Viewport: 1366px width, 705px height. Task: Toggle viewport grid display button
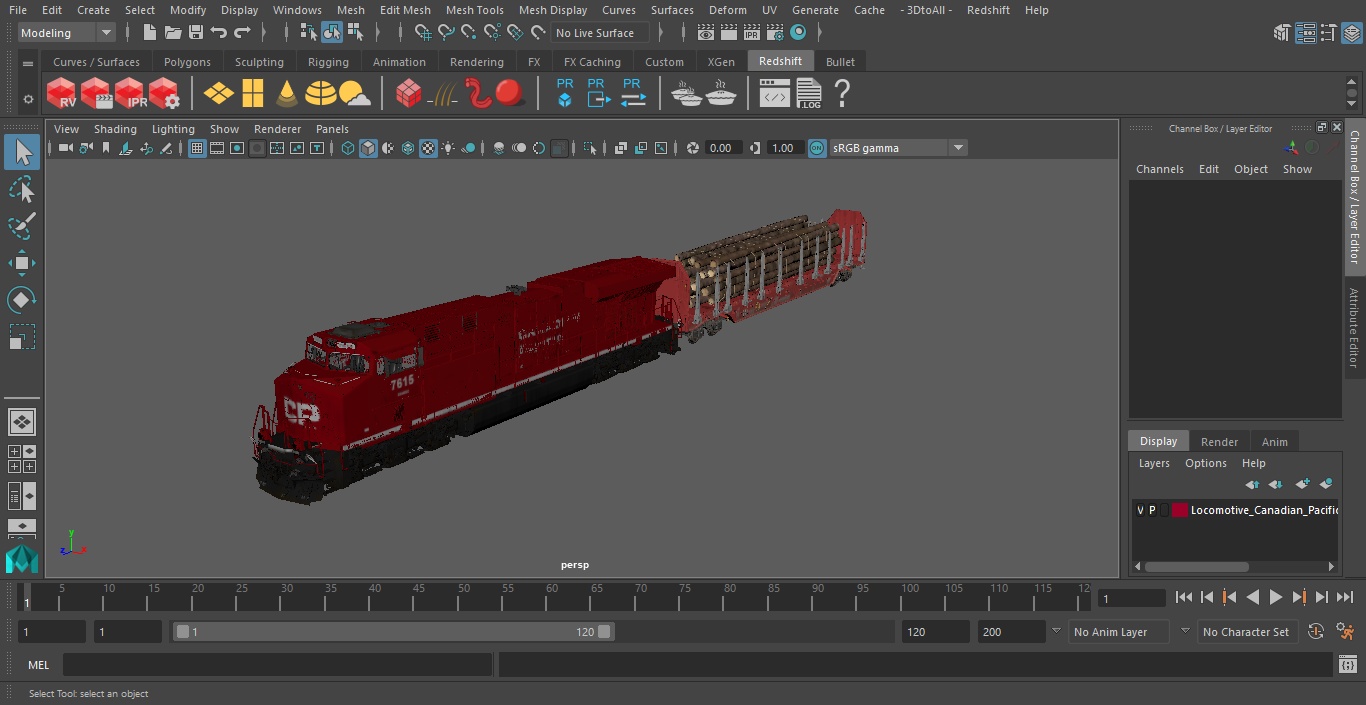[197, 148]
